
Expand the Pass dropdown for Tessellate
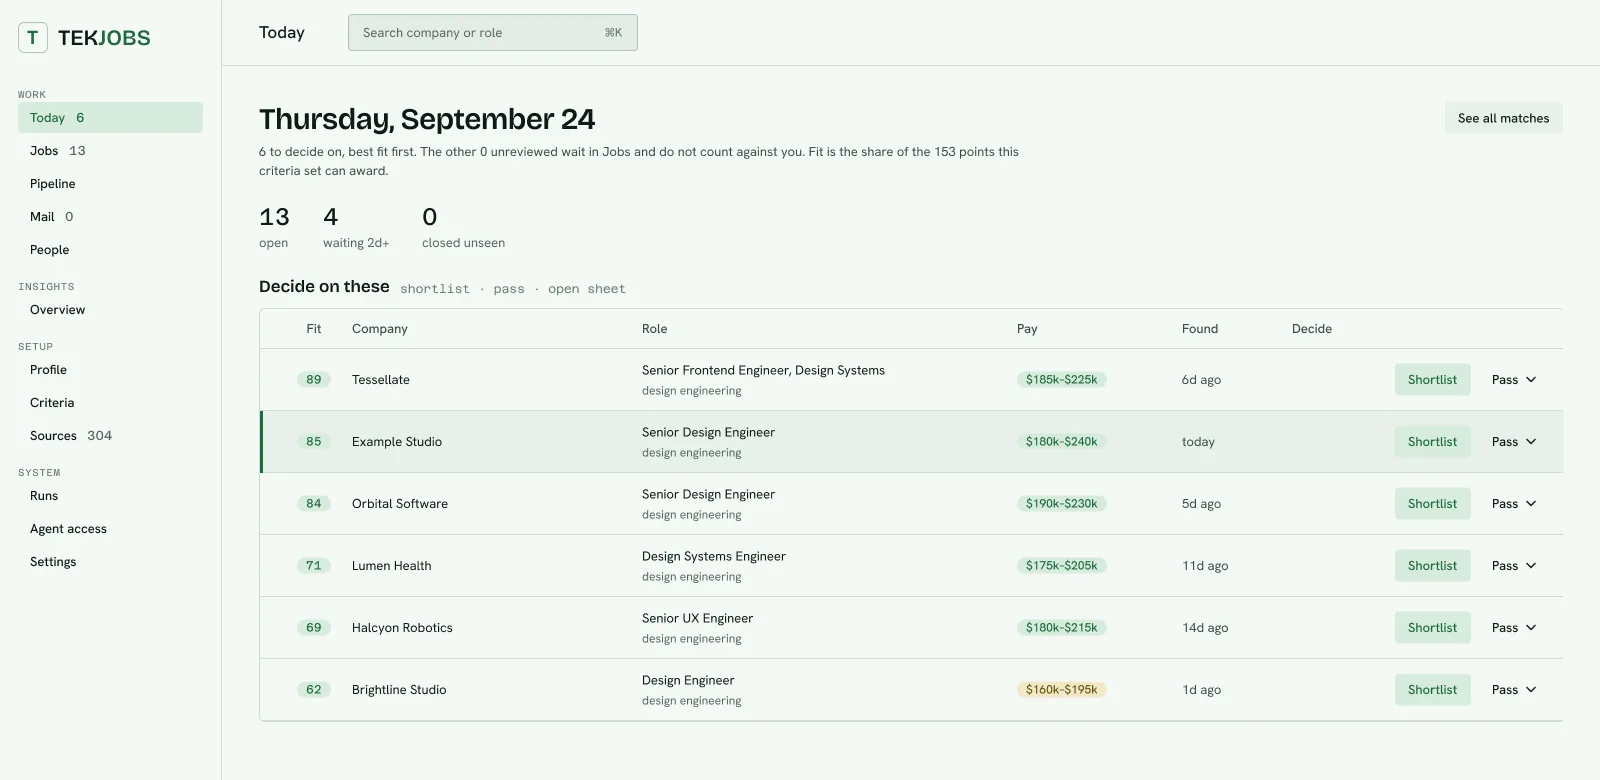(1513, 379)
